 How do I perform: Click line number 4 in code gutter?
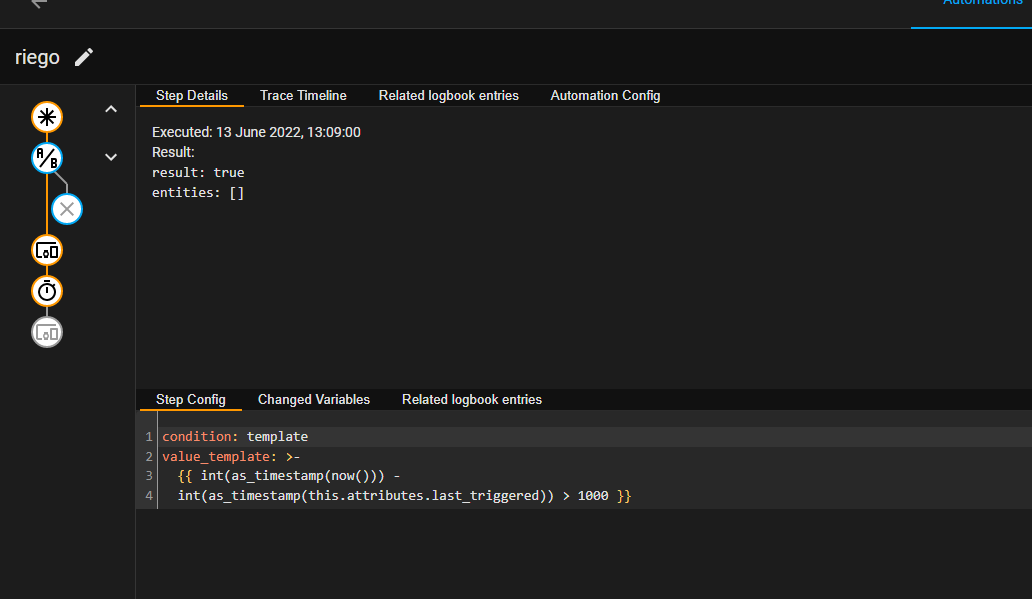pos(149,496)
